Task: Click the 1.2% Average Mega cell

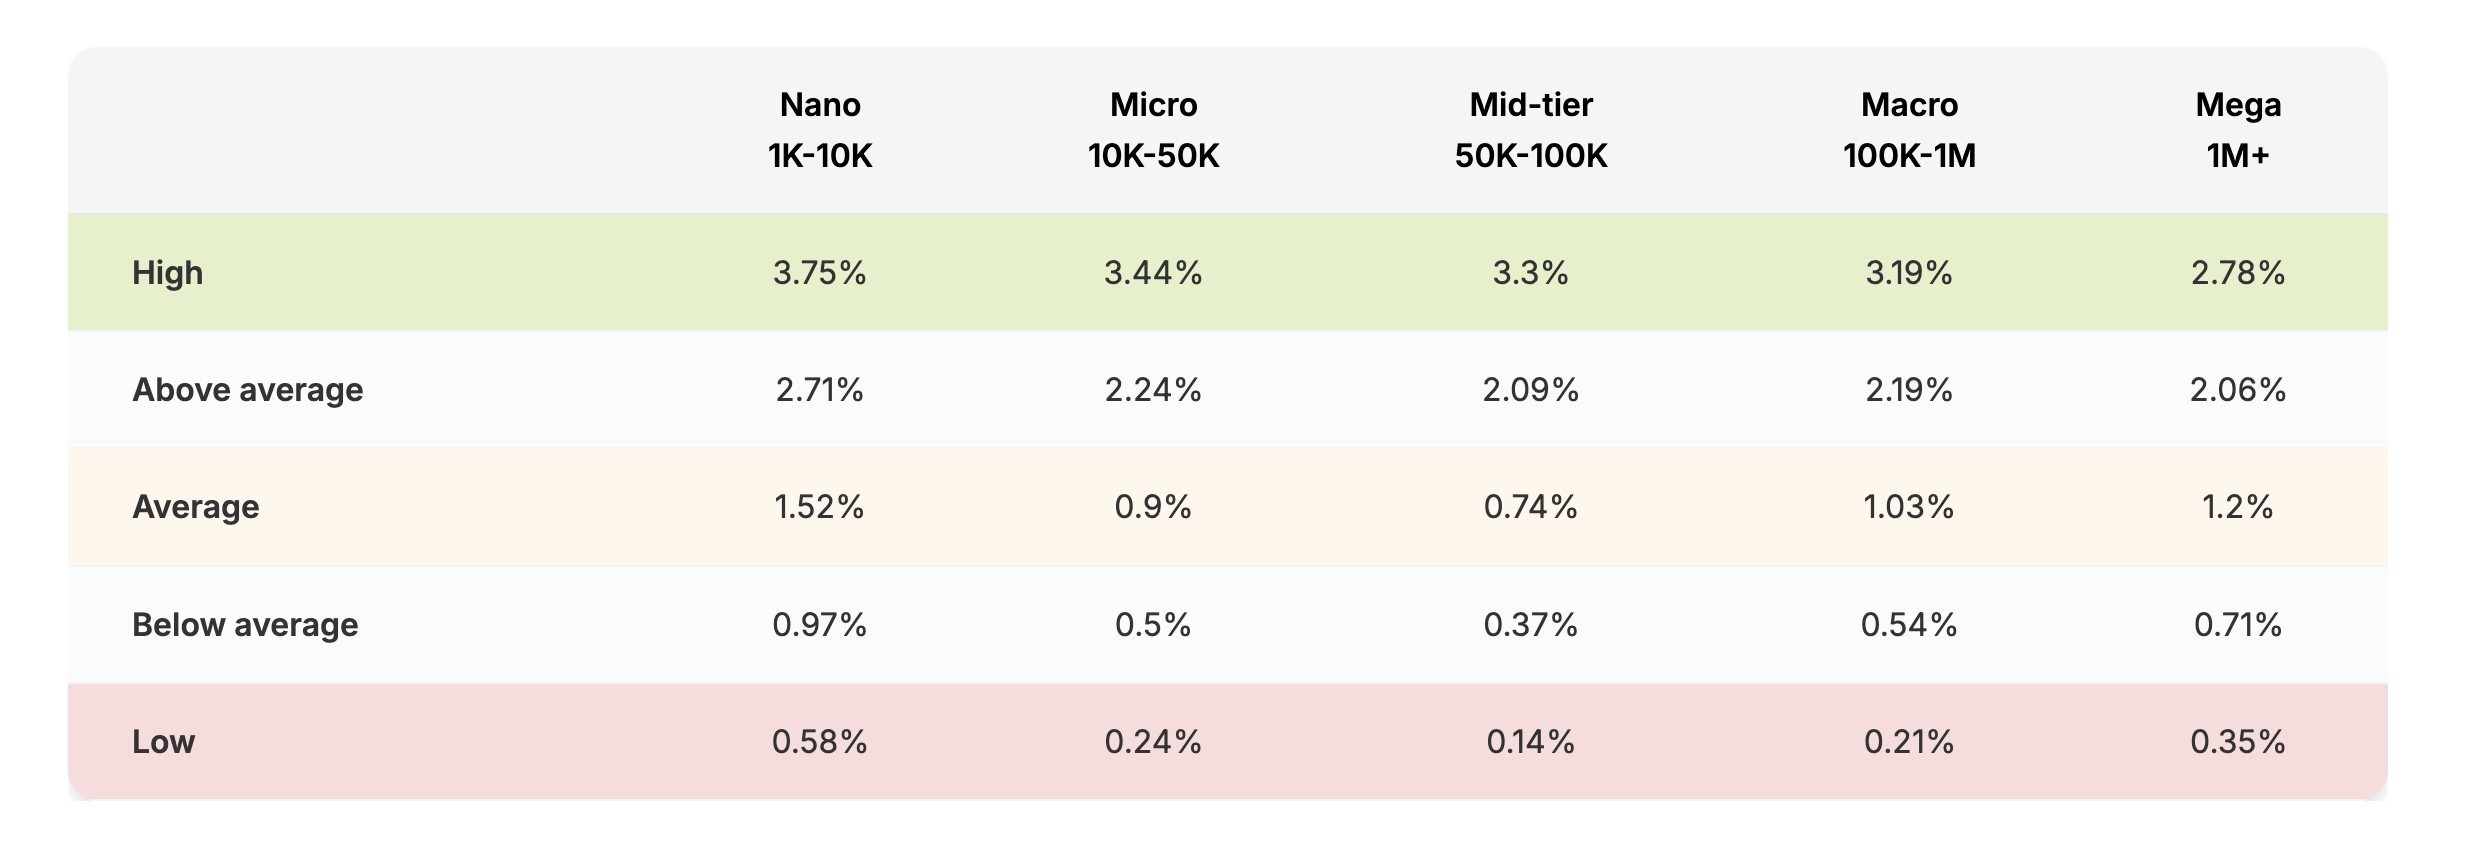Action: tap(2238, 507)
